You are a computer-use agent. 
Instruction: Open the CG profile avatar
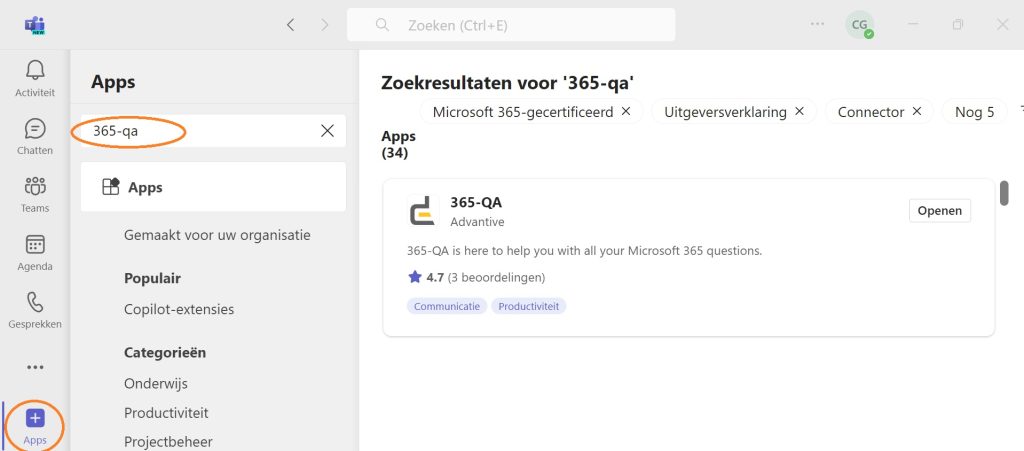coord(859,25)
